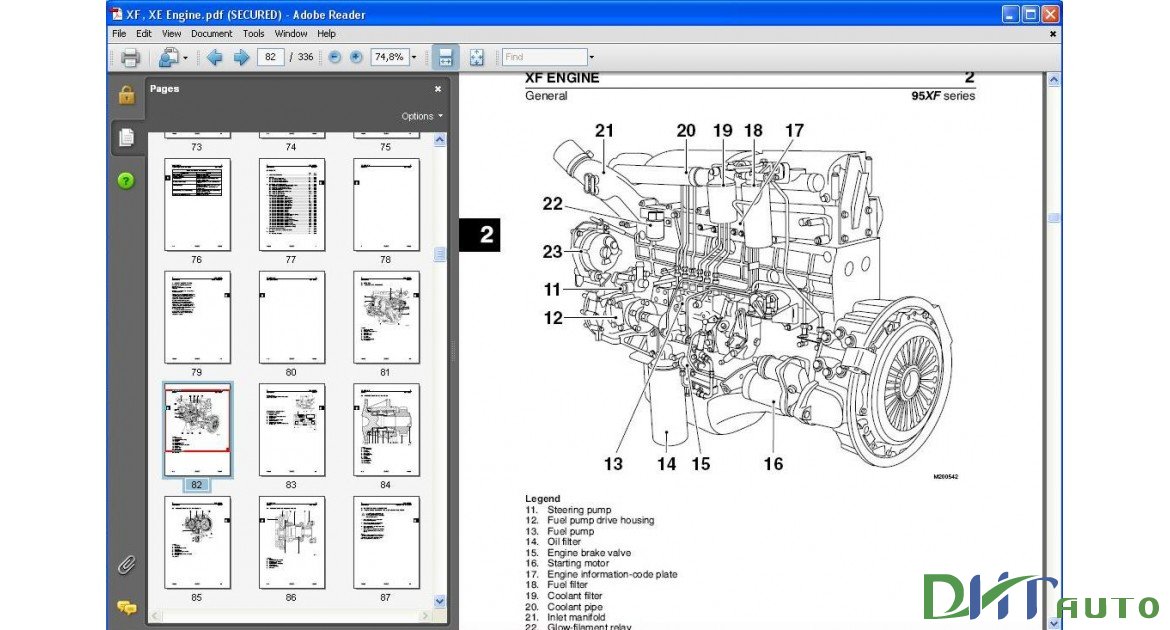Select page 78 thumbnail
Screen dimensions: 1170x630
click(x=386, y=205)
